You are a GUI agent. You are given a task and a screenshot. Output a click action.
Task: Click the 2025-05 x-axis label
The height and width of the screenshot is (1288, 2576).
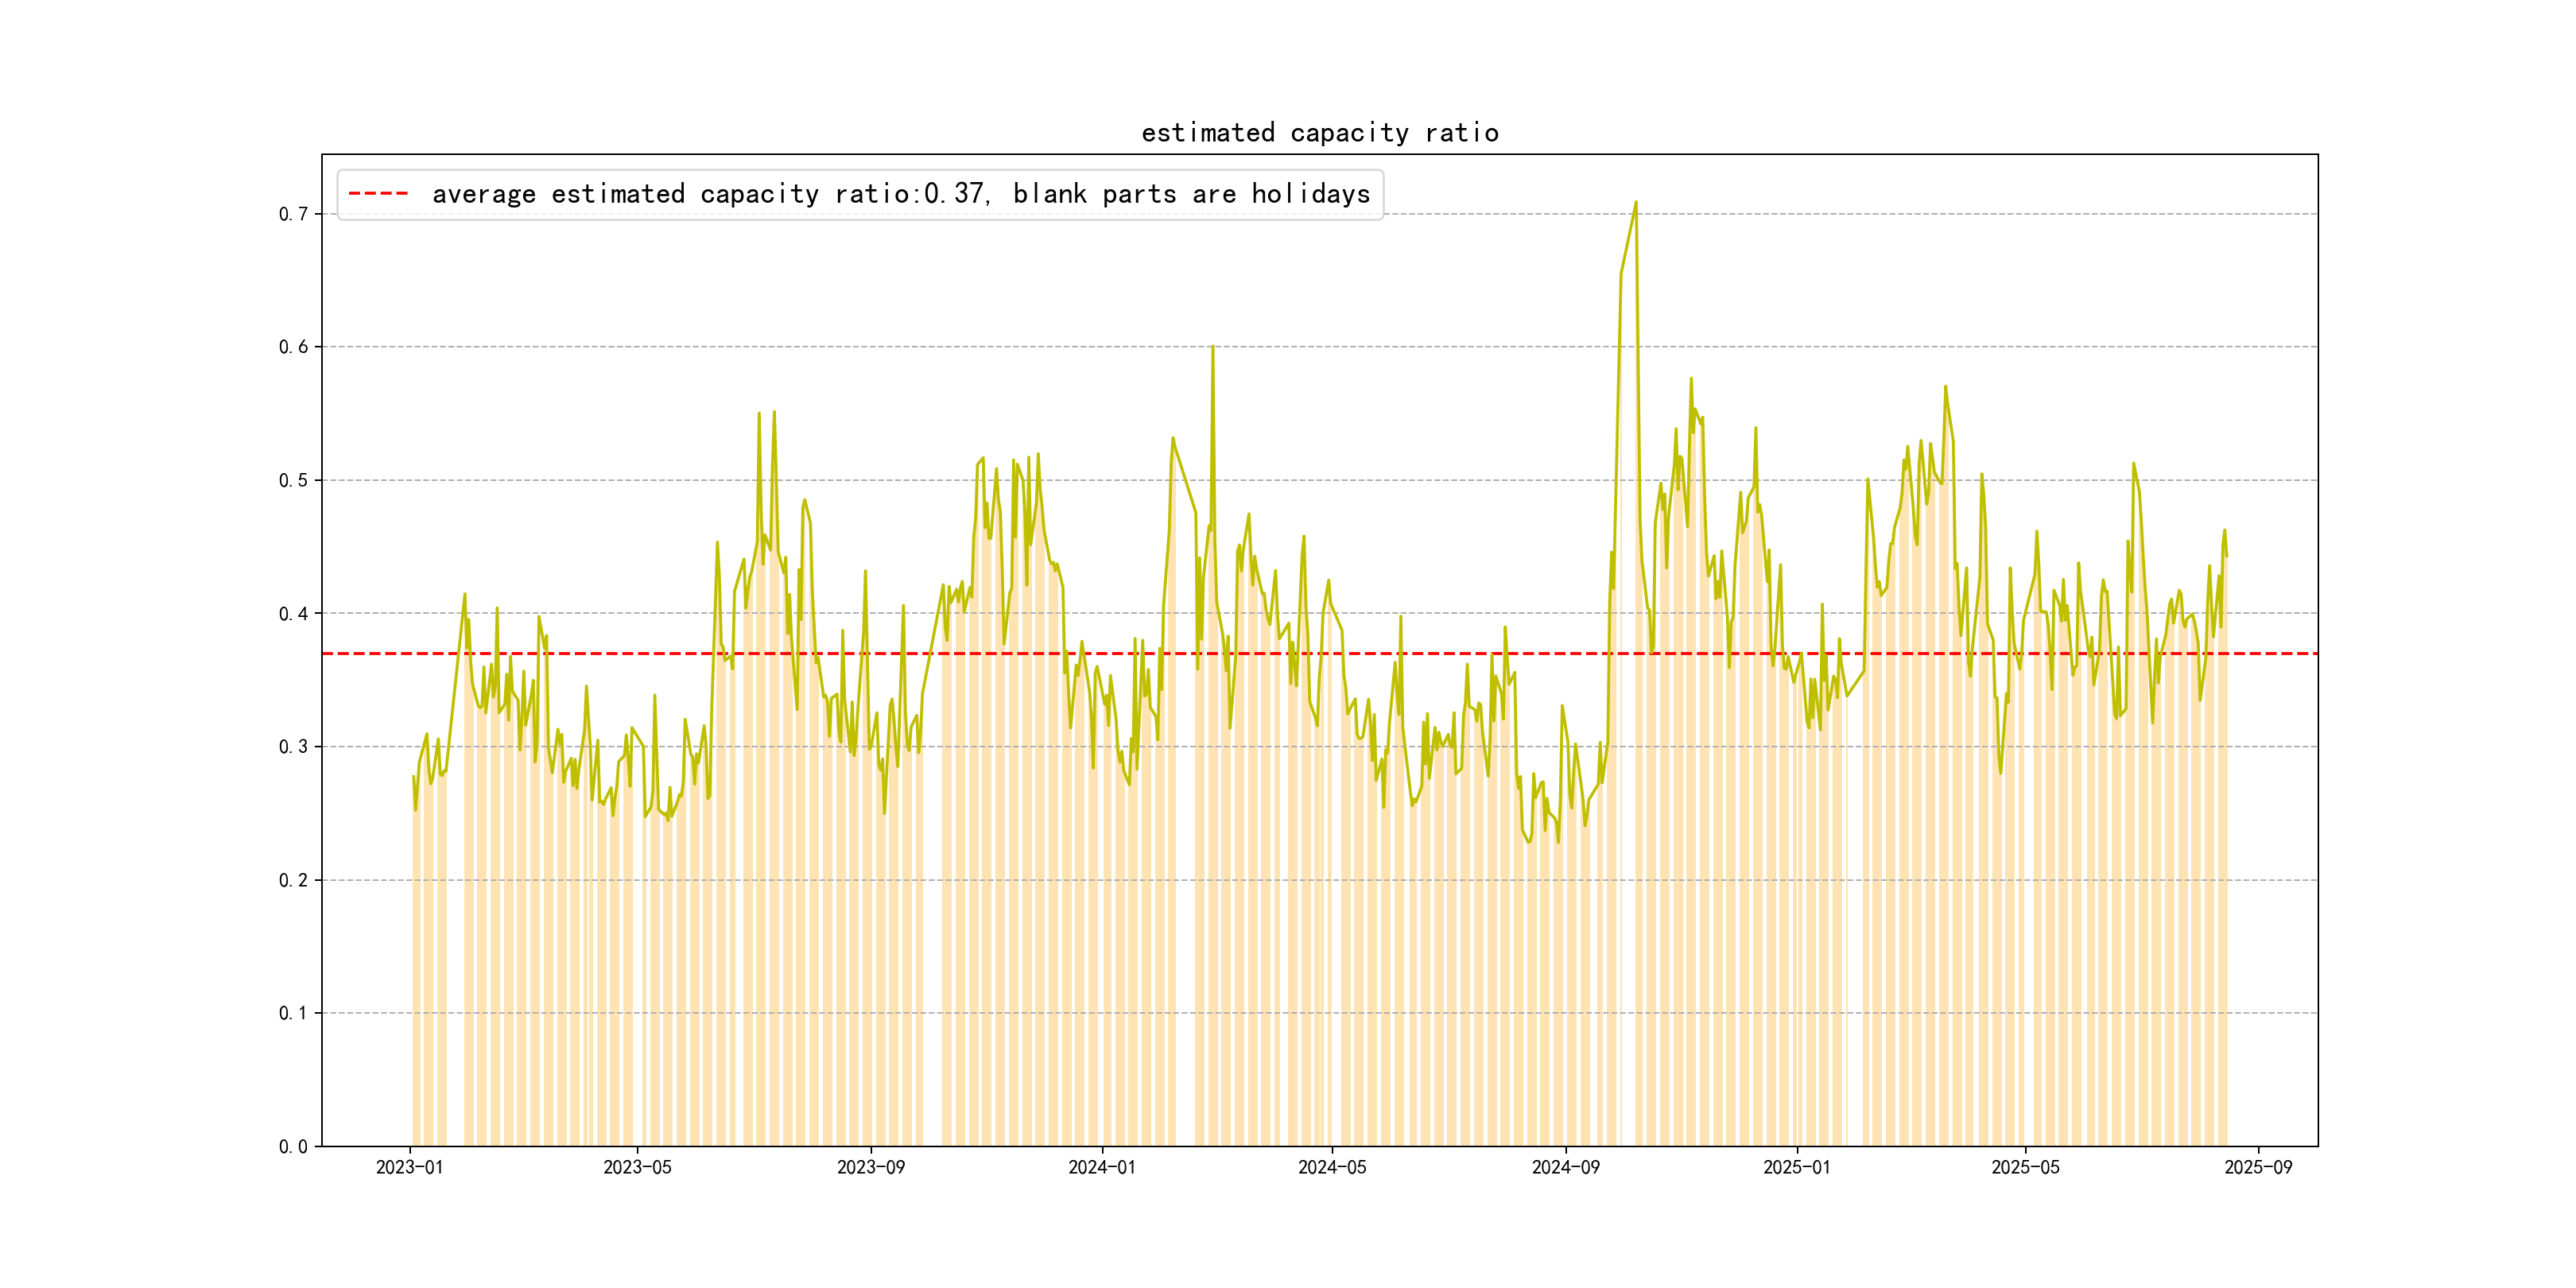coord(2025,1167)
